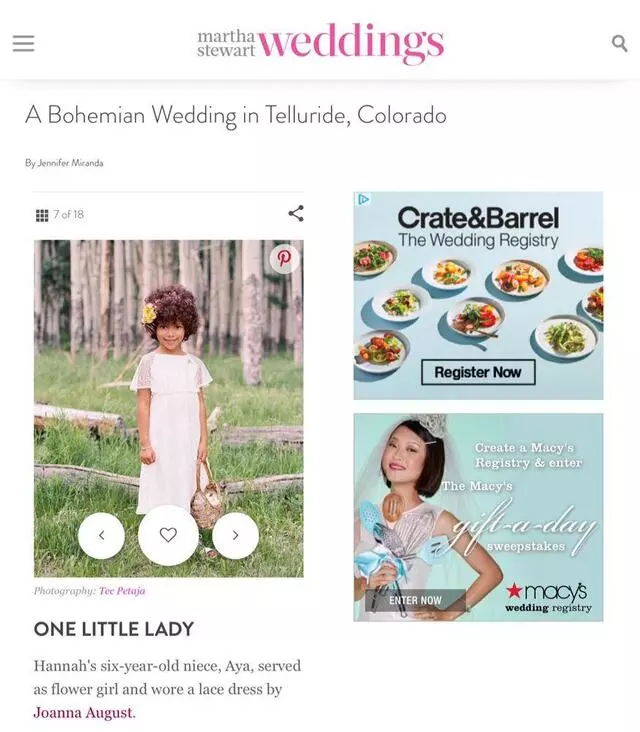
Task: Click the search magnifier icon
Action: click(619, 43)
